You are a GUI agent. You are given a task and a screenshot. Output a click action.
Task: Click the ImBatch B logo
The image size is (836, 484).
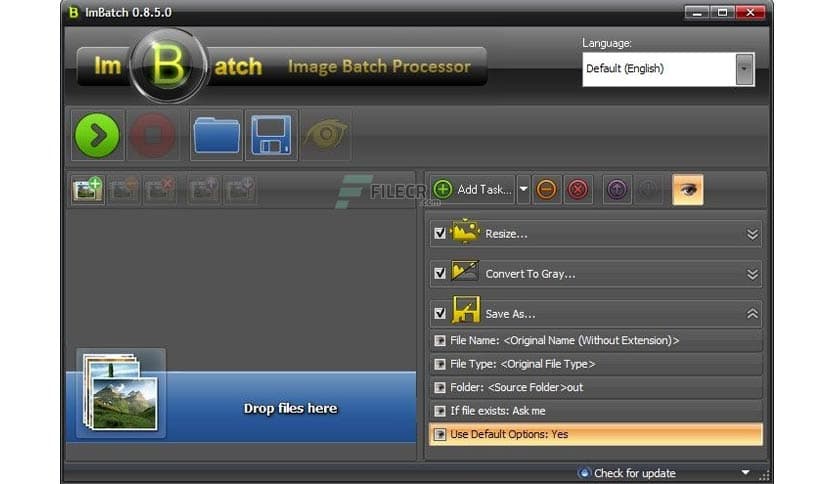pyautogui.click(x=168, y=66)
